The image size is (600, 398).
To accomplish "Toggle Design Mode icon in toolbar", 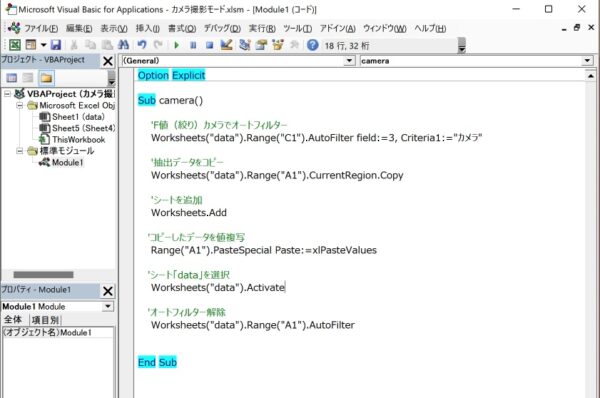I will pos(227,45).
